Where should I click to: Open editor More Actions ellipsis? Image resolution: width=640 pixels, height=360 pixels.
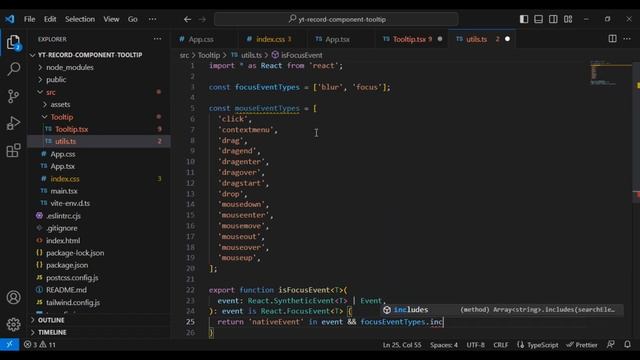[x=627, y=39]
